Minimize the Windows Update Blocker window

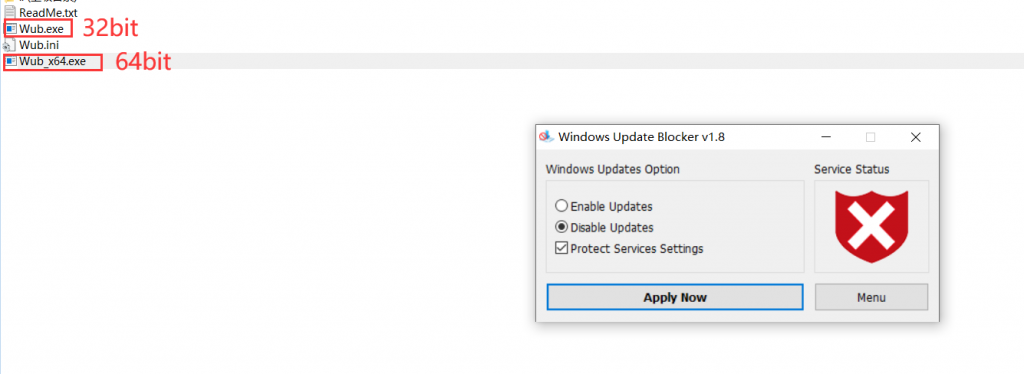827,137
